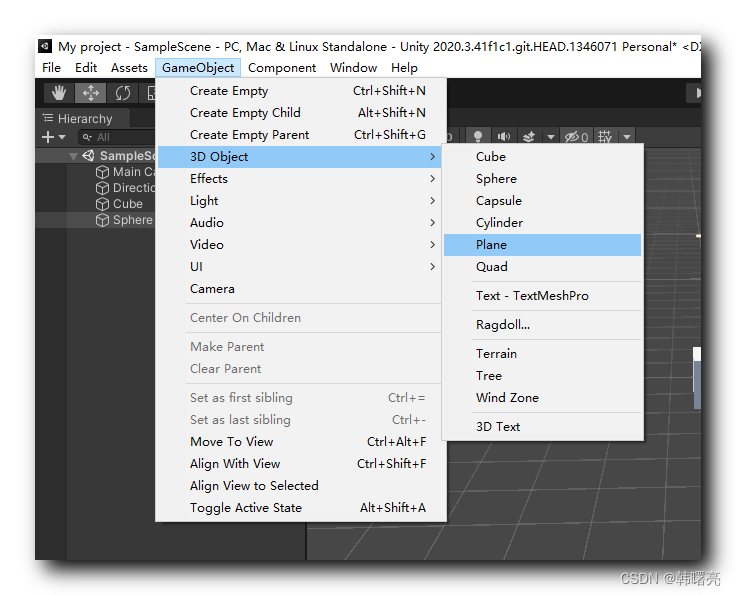Collapse the SampleScene tree arrow
The width and height of the screenshot is (736, 595).
tap(73, 156)
